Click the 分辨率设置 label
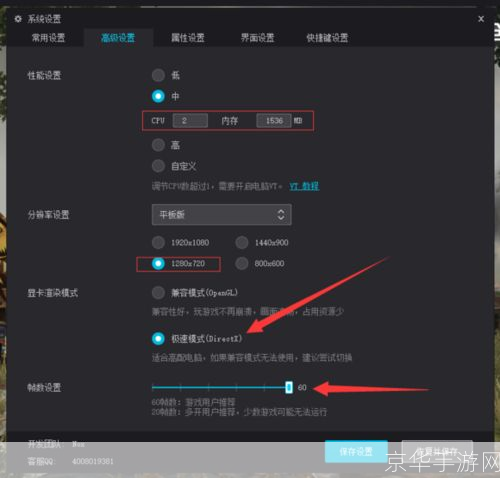The image size is (500, 478). pyautogui.click(x=48, y=215)
